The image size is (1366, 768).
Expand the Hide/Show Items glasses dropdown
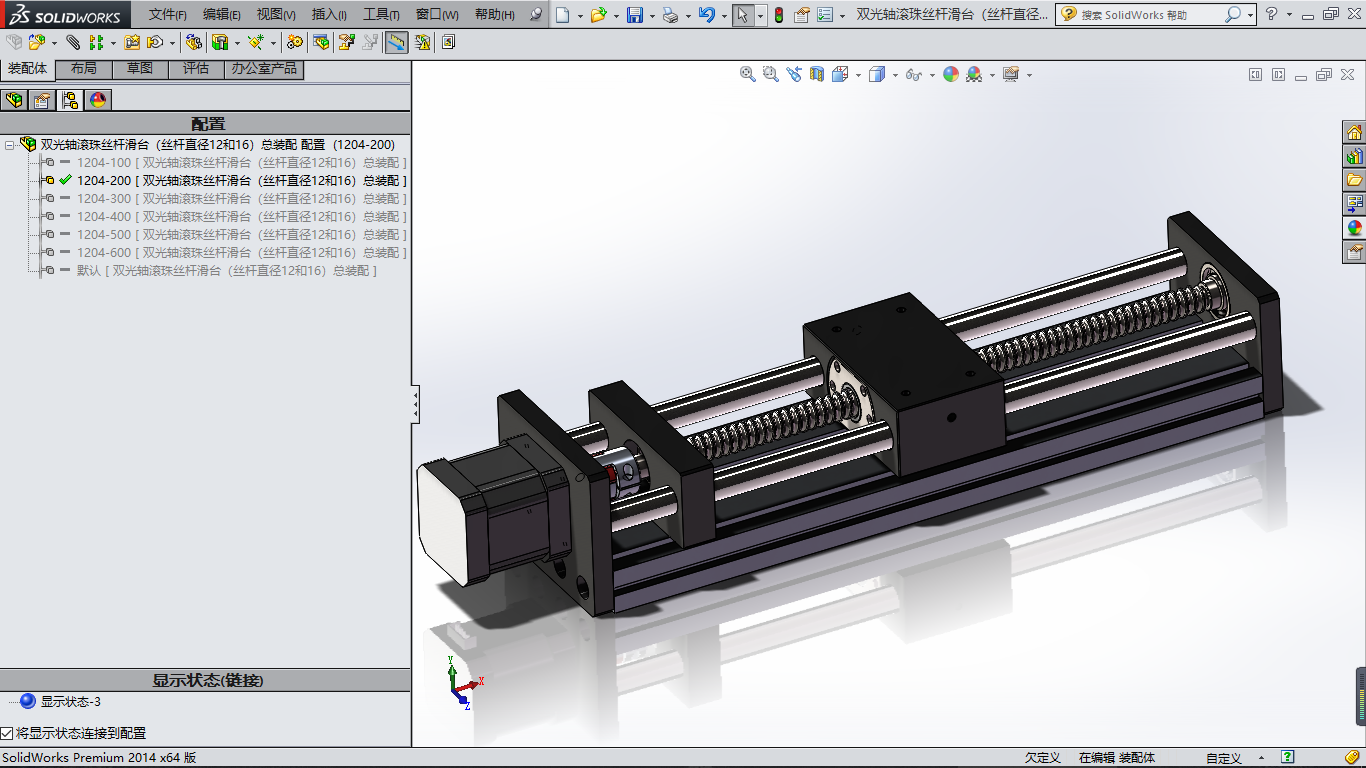931,75
